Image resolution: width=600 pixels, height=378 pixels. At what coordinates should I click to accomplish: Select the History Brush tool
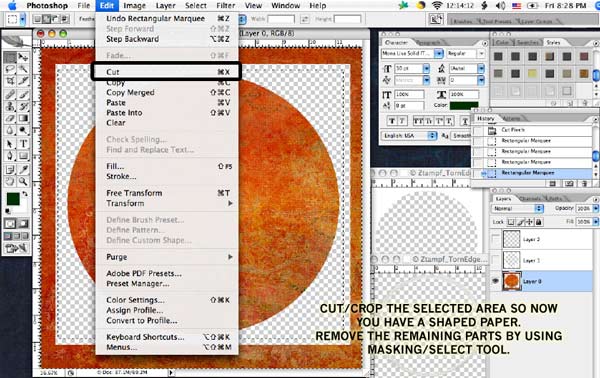point(23,106)
